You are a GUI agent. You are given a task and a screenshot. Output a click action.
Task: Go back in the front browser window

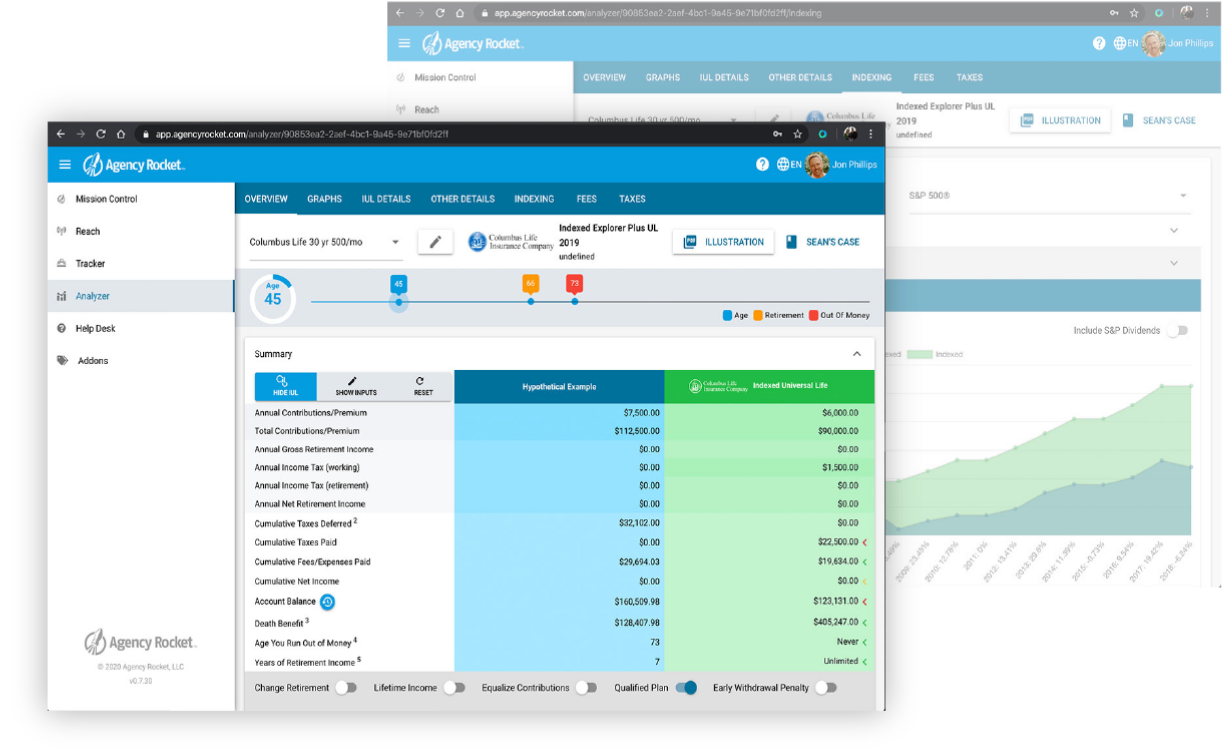[x=61, y=134]
